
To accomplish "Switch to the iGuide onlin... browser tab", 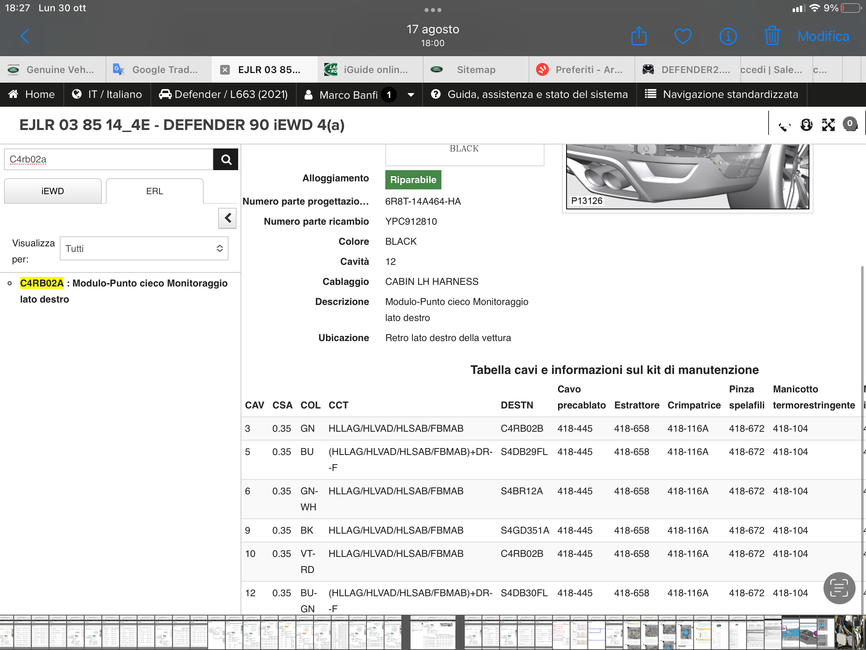I will [370, 70].
